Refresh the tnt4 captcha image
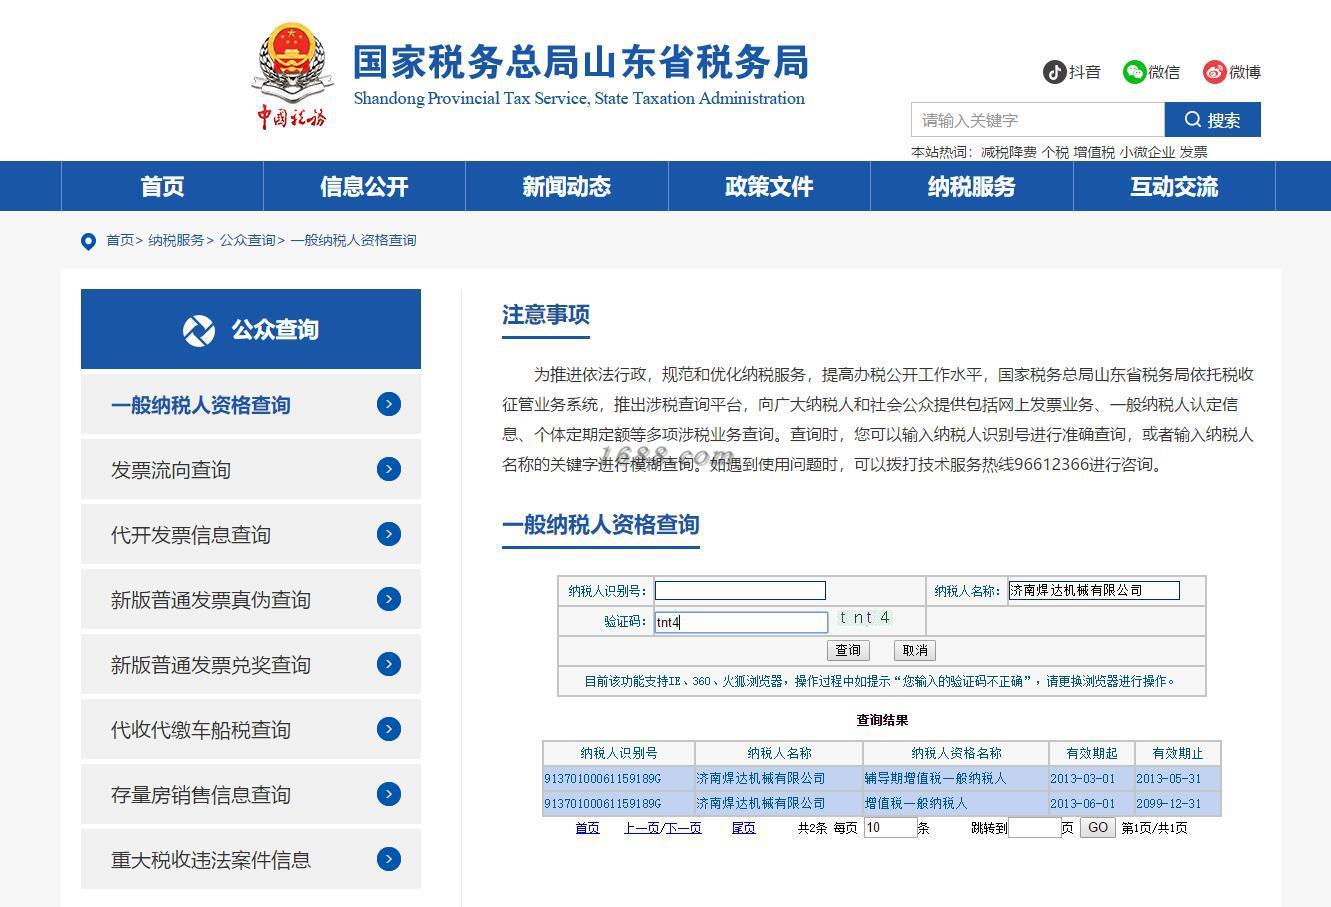 tap(865, 619)
